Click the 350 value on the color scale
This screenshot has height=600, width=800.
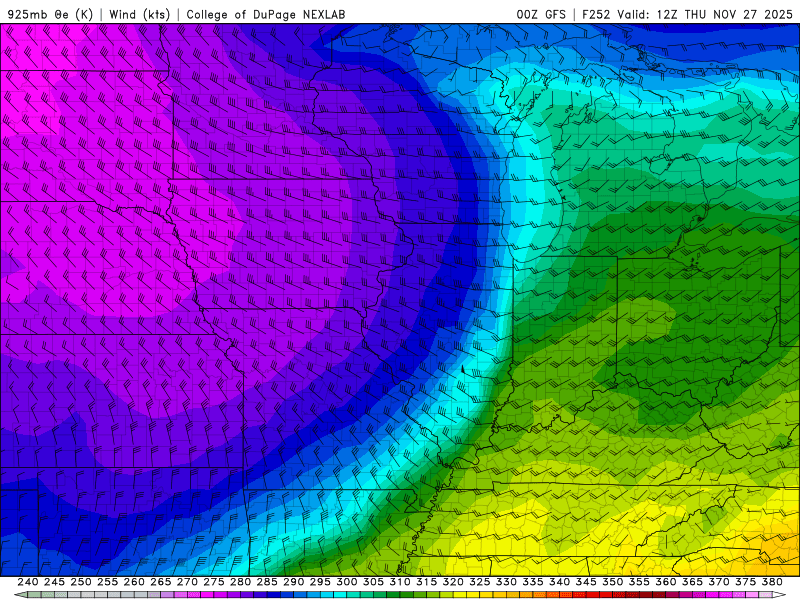coord(613,582)
